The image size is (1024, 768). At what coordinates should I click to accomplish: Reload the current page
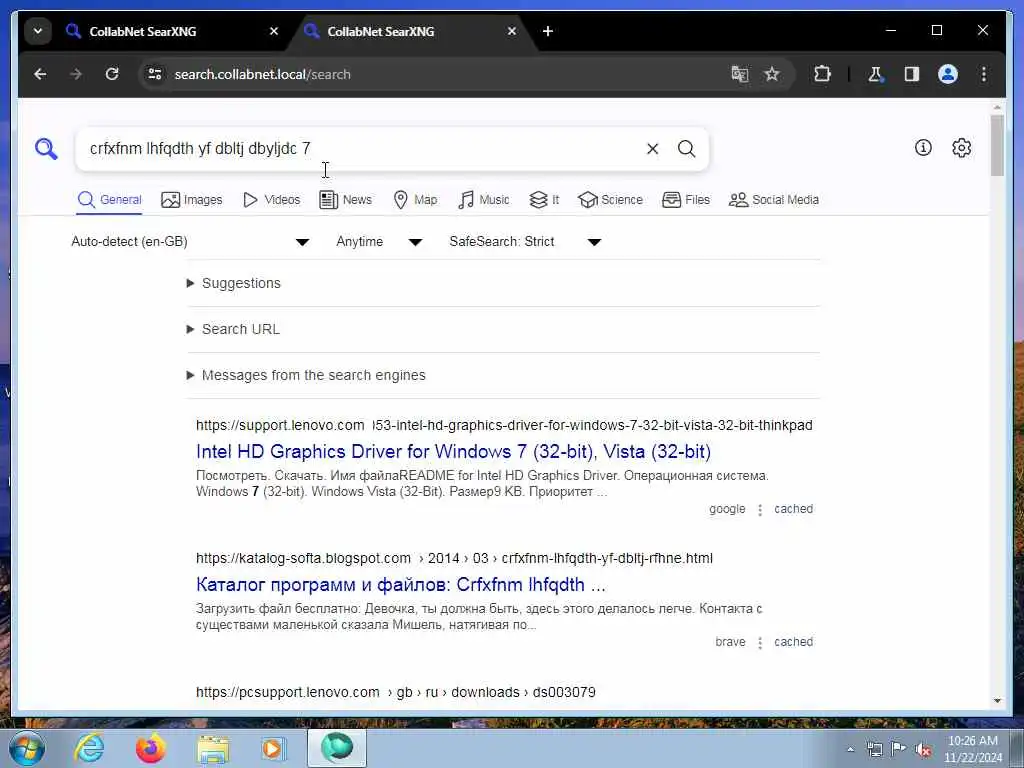[x=112, y=74]
